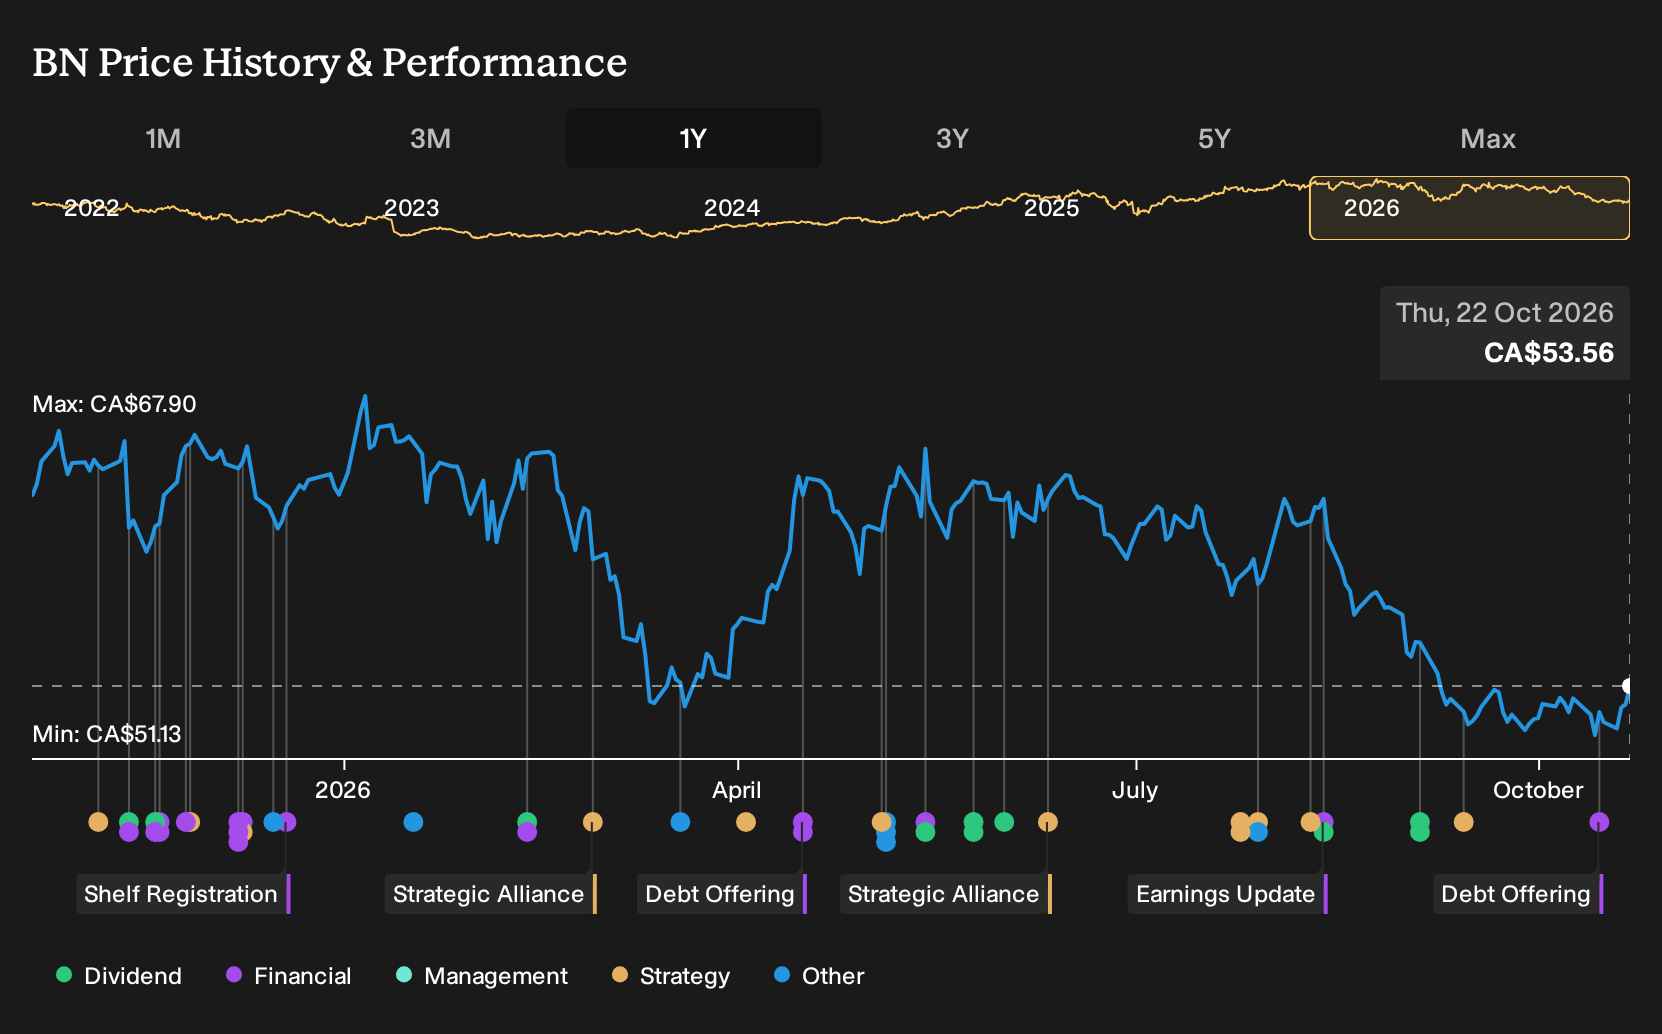Viewport: 1662px width, 1034px height.
Task: Click purple Financial dot above October Debt Offering
Action: tap(1599, 822)
